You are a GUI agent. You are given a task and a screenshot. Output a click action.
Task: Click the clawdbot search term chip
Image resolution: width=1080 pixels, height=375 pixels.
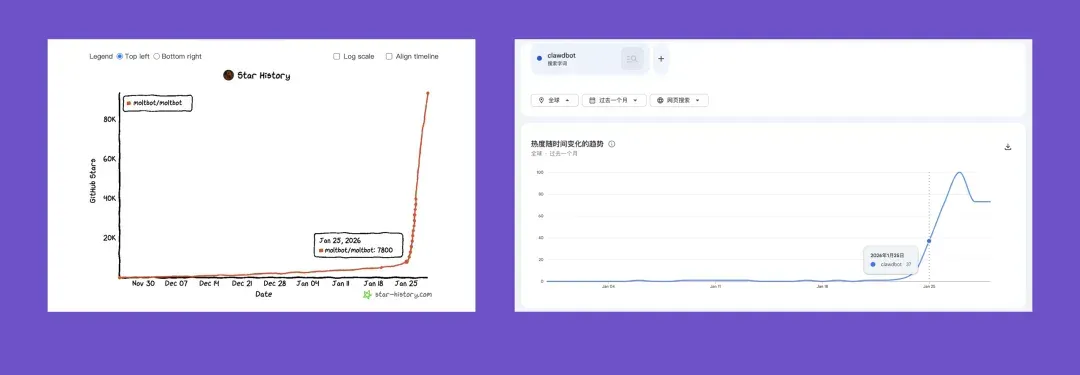(x=590, y=59)
